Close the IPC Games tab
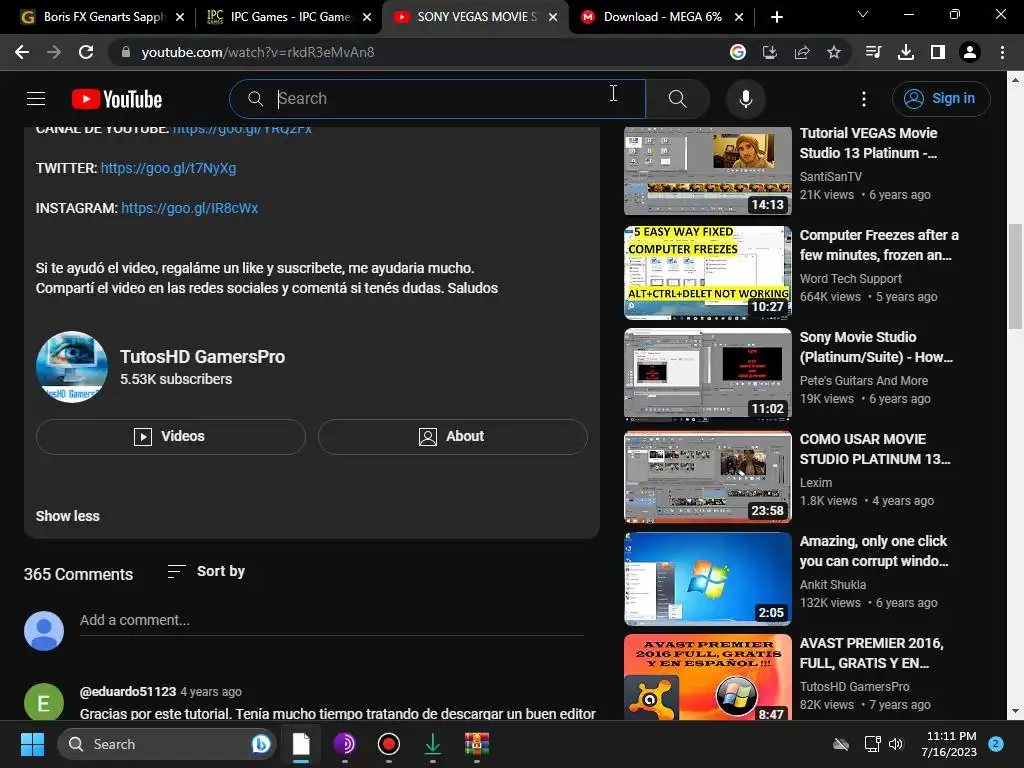1024x768 pixels. tap(367, 17)
